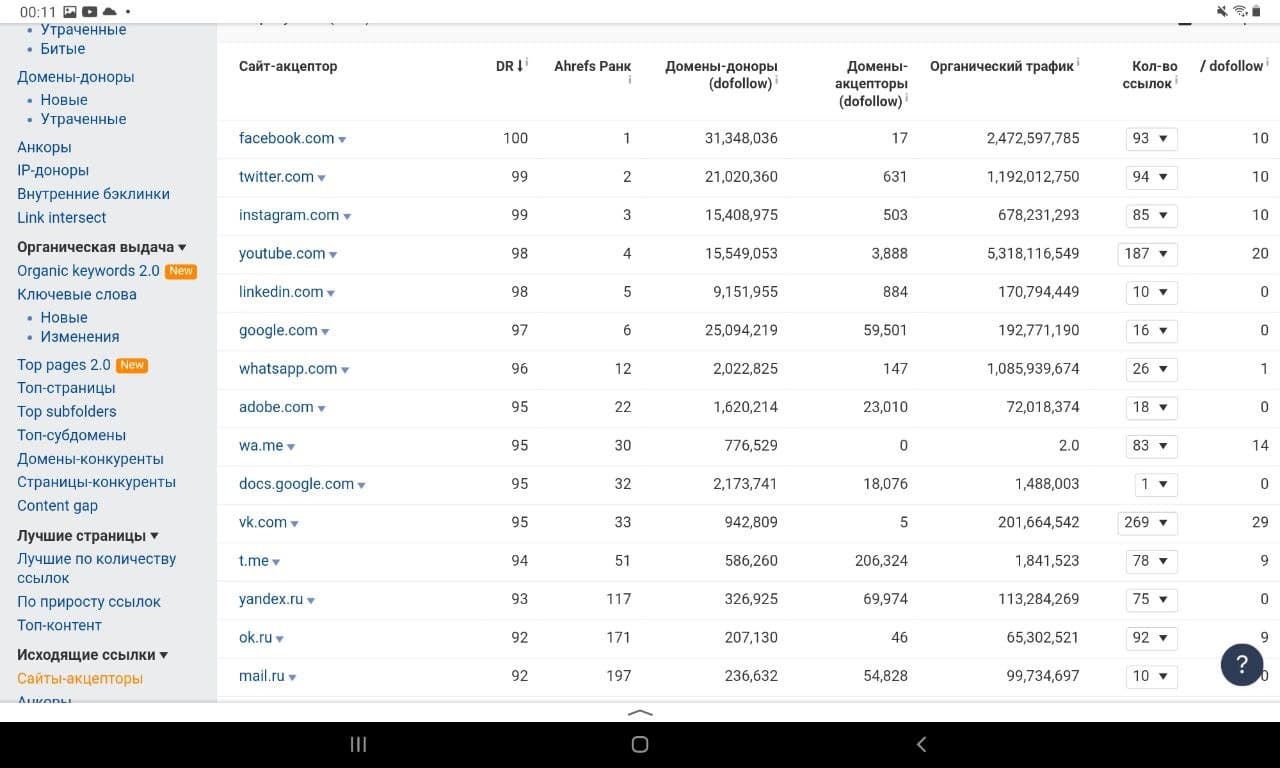Sort by Ahrefs Ранк column
Screen dimensions: 1280x768
(x=592, y=66)
